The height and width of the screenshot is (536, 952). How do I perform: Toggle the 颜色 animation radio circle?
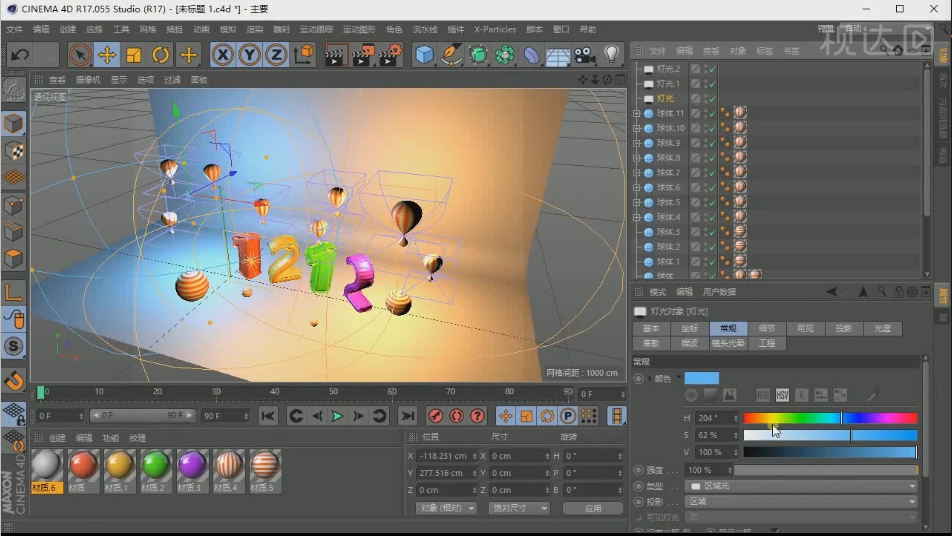[x=638, y=379]
